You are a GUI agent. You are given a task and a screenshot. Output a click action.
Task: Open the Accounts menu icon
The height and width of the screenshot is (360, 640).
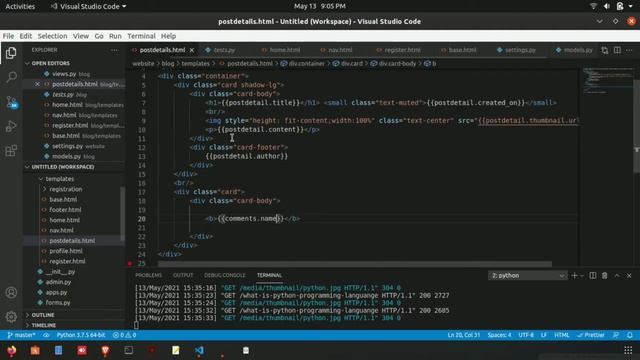[11, 293]
